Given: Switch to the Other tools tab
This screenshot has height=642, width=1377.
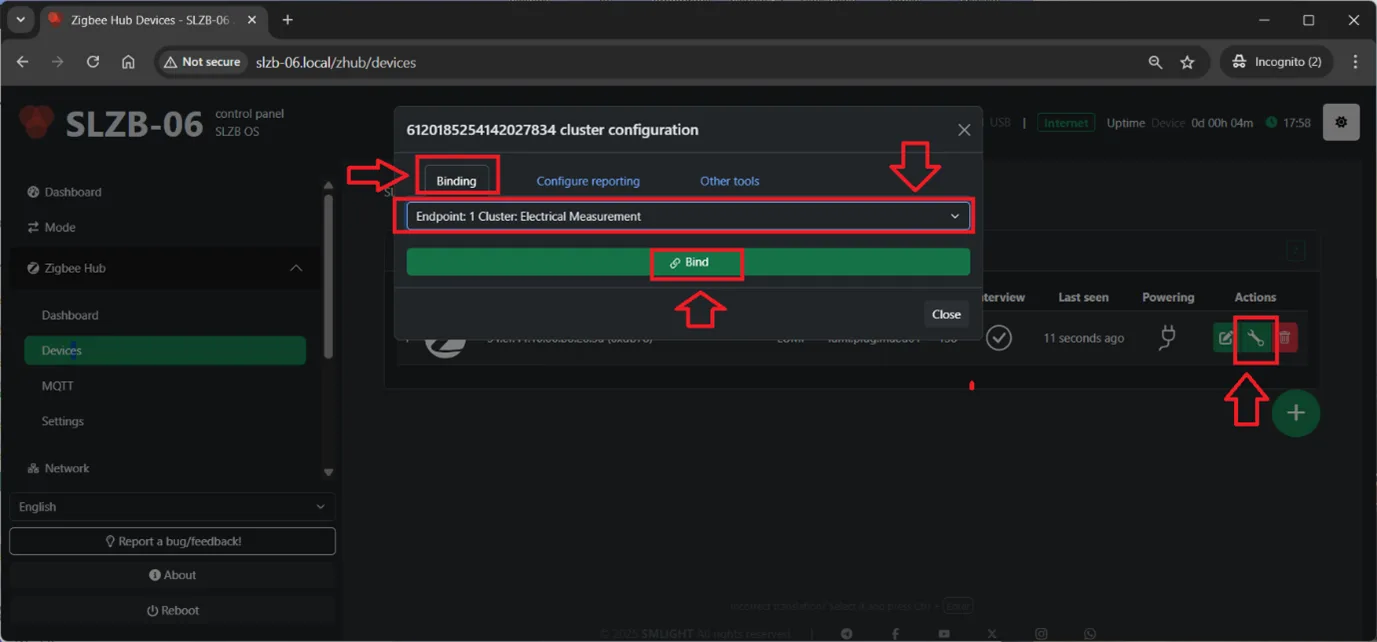Looking at the screenshot, I should point(729,181).
